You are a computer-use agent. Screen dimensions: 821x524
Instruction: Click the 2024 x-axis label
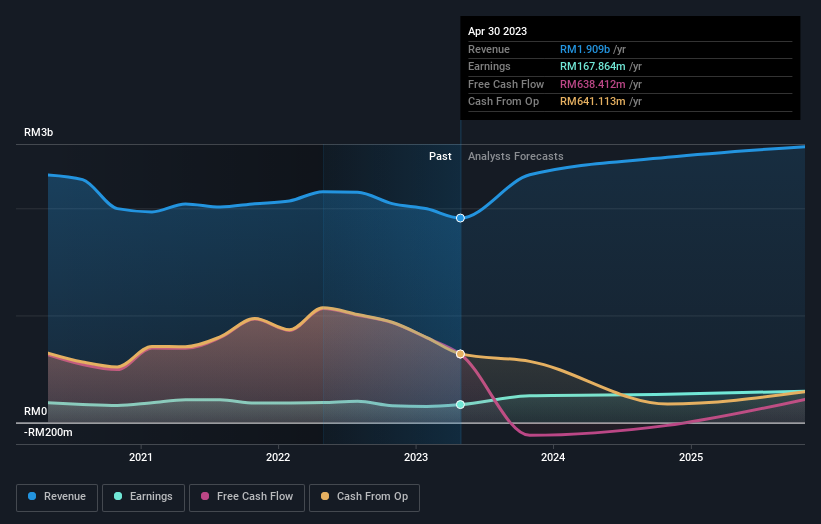click(553, 458)
